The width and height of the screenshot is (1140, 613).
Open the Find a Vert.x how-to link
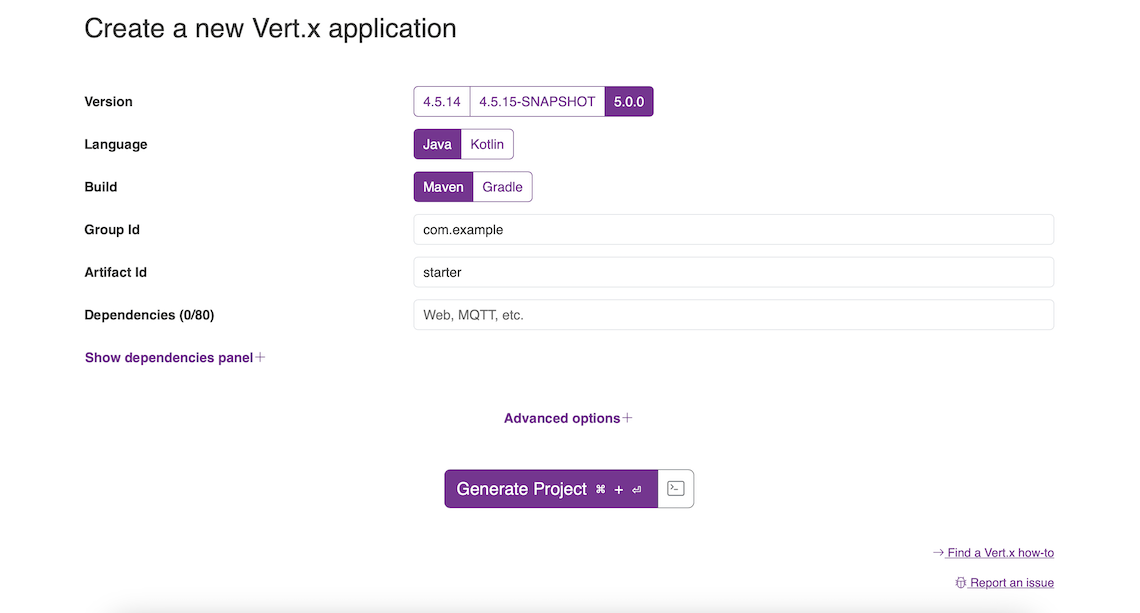pos(993,553)
